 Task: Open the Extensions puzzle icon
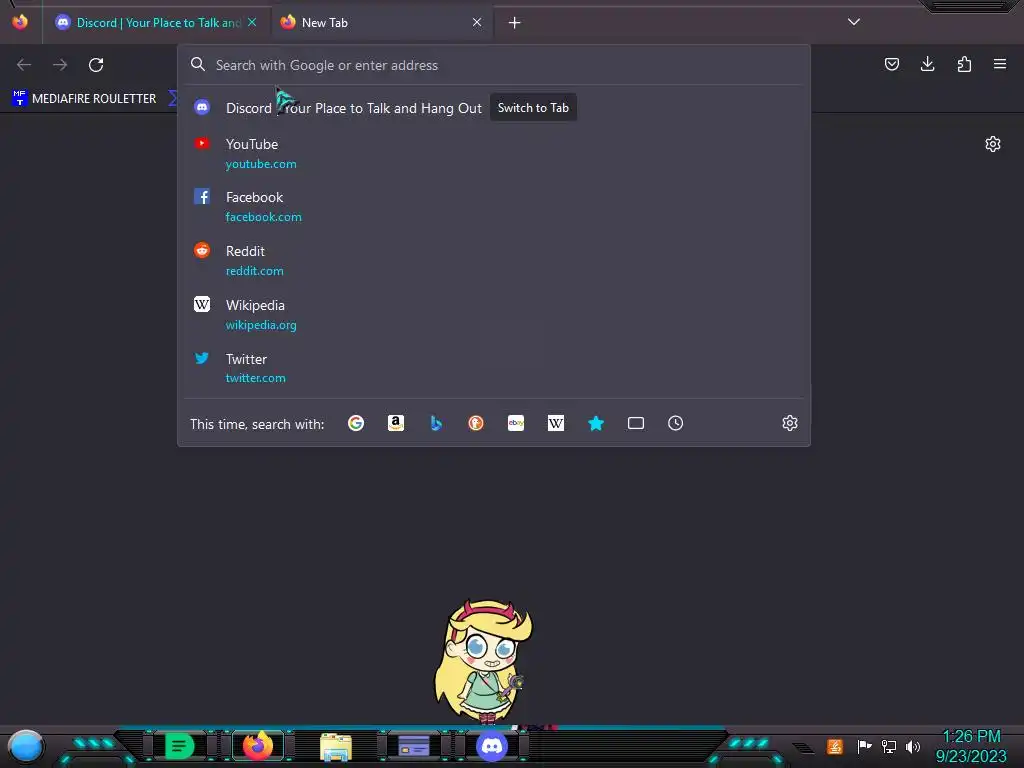964,64
